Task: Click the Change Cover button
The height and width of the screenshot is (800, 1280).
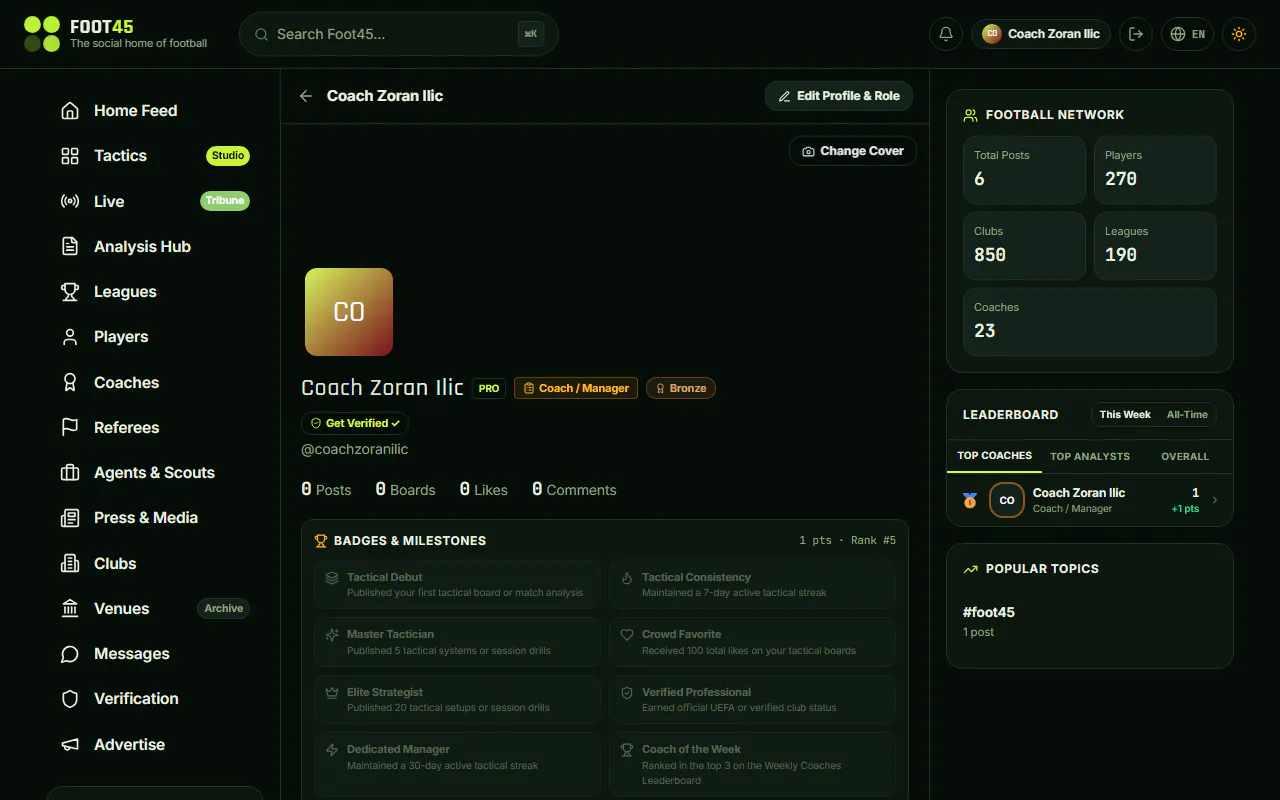Action: tap(853, 151)
